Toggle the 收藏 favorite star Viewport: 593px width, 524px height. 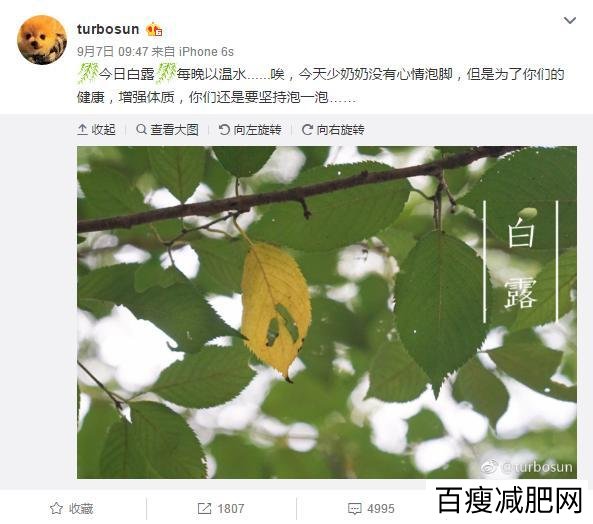71,508
